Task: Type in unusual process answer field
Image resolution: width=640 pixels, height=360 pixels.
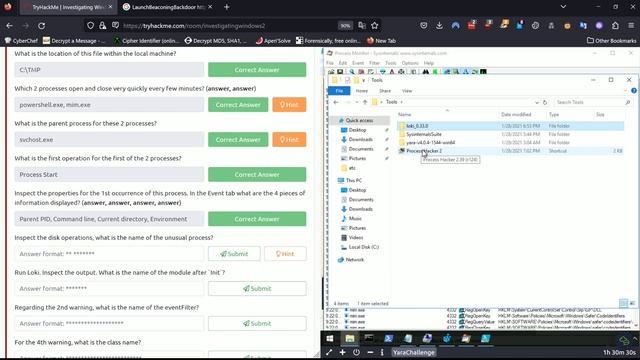Action: [x=109, y=253]
